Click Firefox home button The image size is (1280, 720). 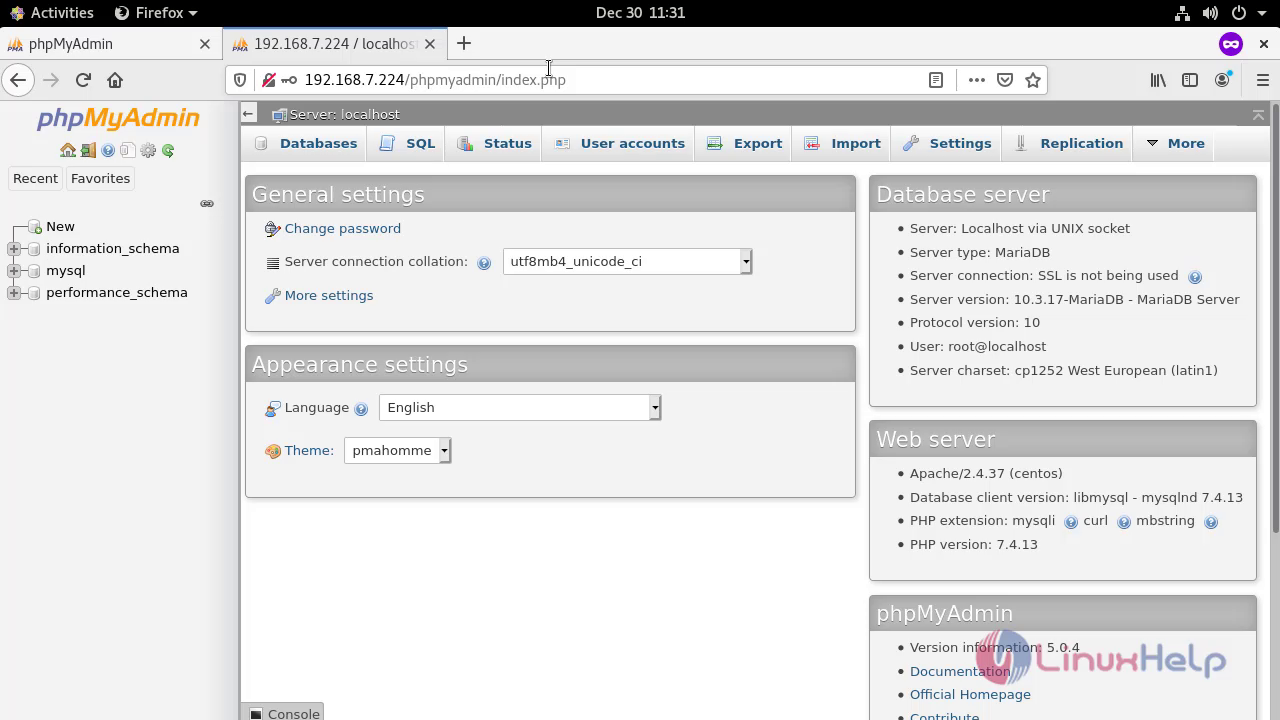(x=115, y=80)
